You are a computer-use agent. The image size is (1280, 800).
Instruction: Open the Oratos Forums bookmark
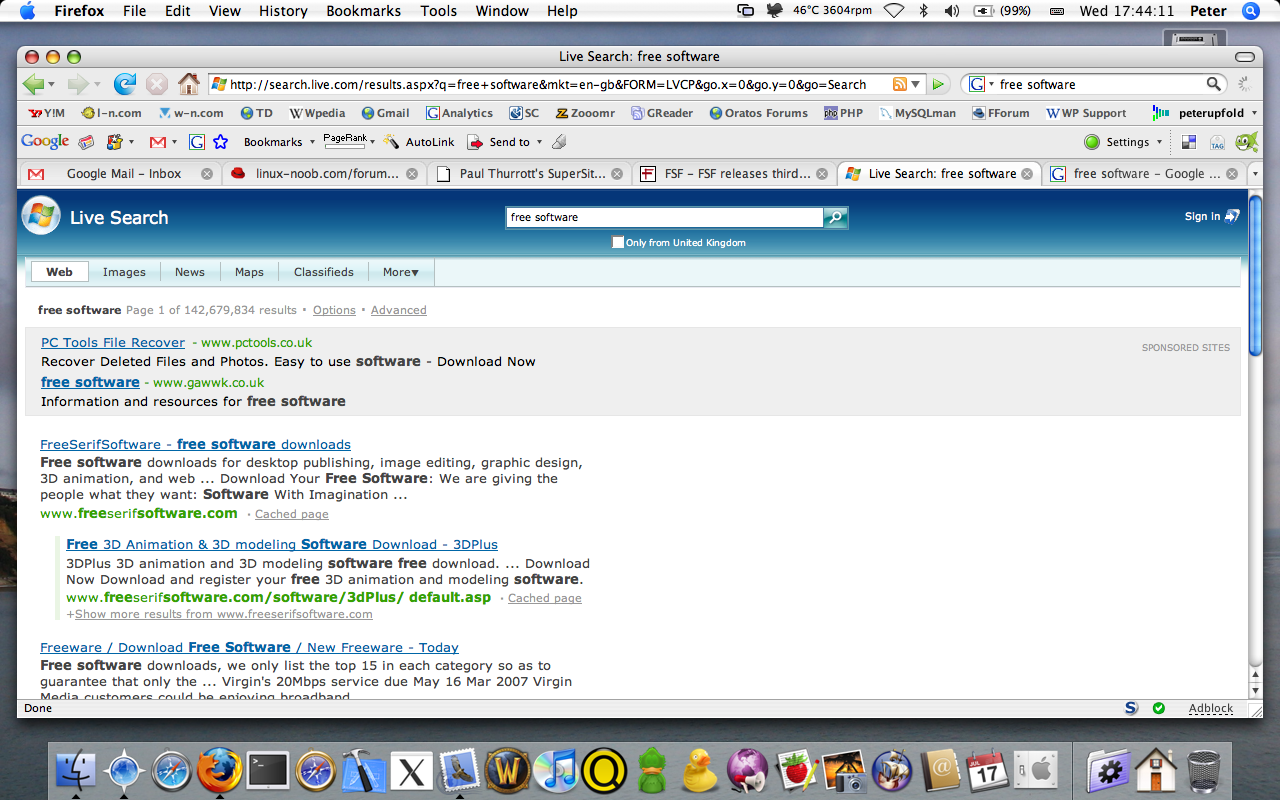[758, 113]
